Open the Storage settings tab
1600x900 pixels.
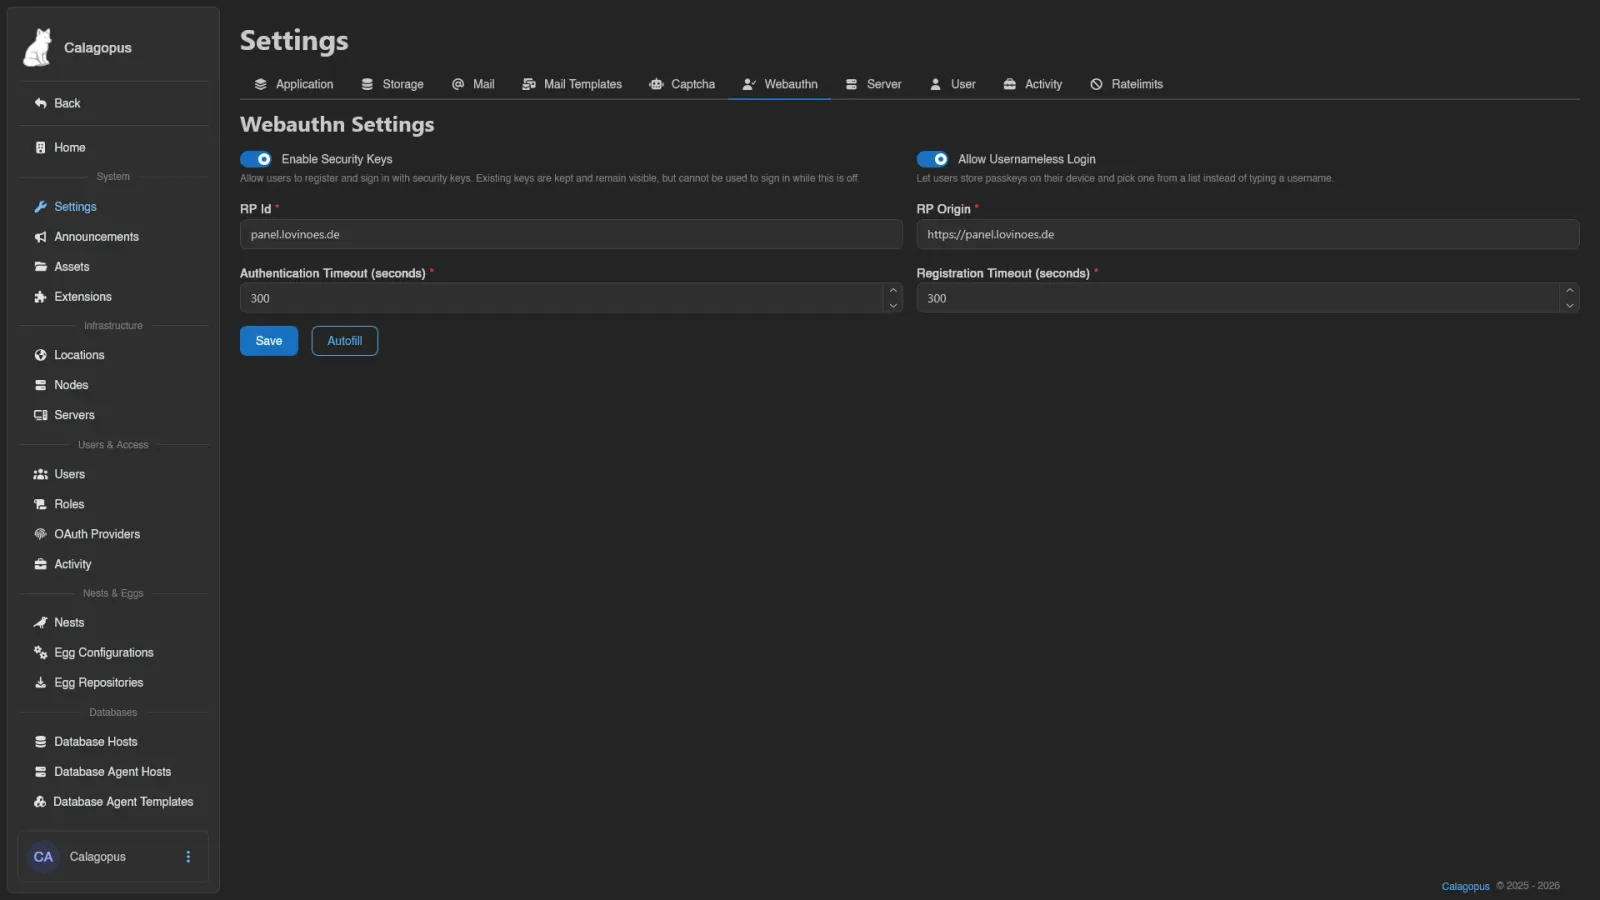pyautogui.click(x=392, y=84)
